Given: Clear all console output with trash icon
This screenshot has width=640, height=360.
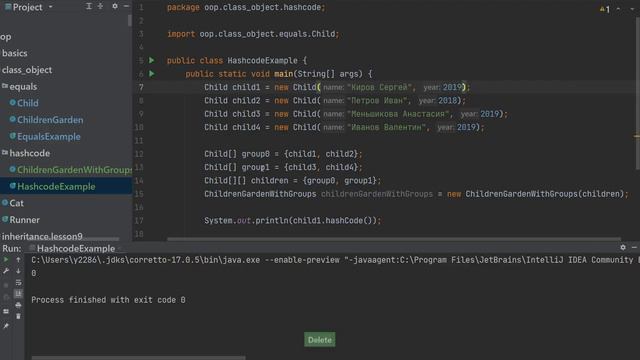Looking at the screenshot, I should 18,316.
